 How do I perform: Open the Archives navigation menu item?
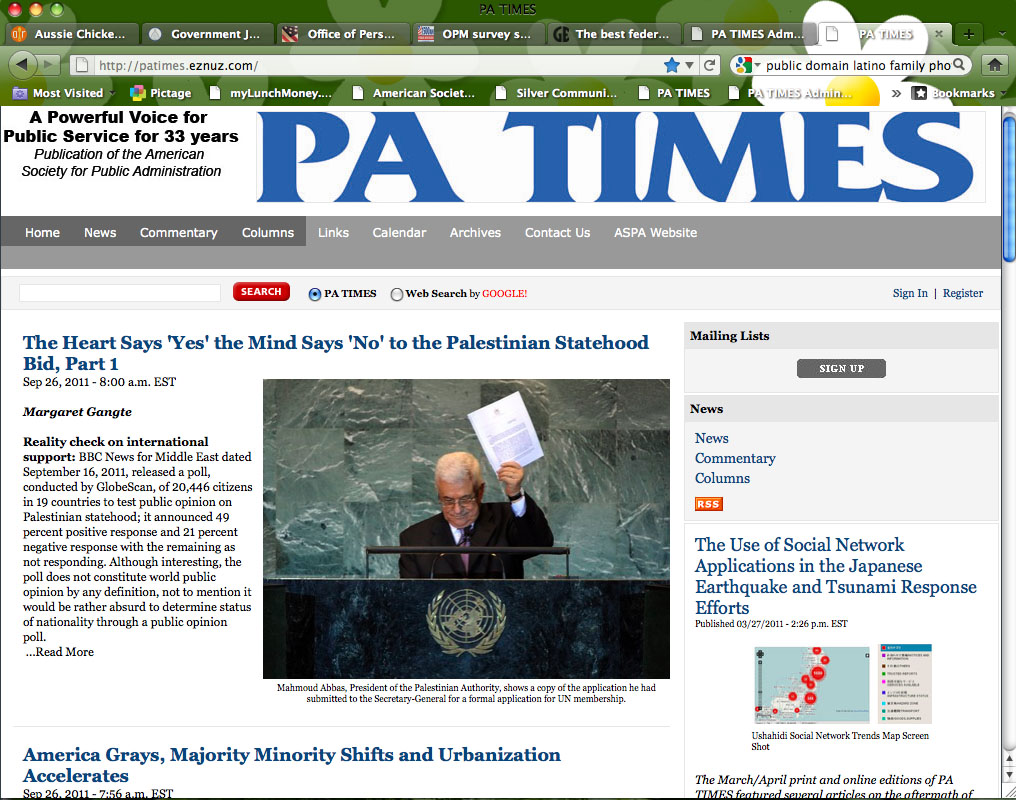click(x=475, y=232)
